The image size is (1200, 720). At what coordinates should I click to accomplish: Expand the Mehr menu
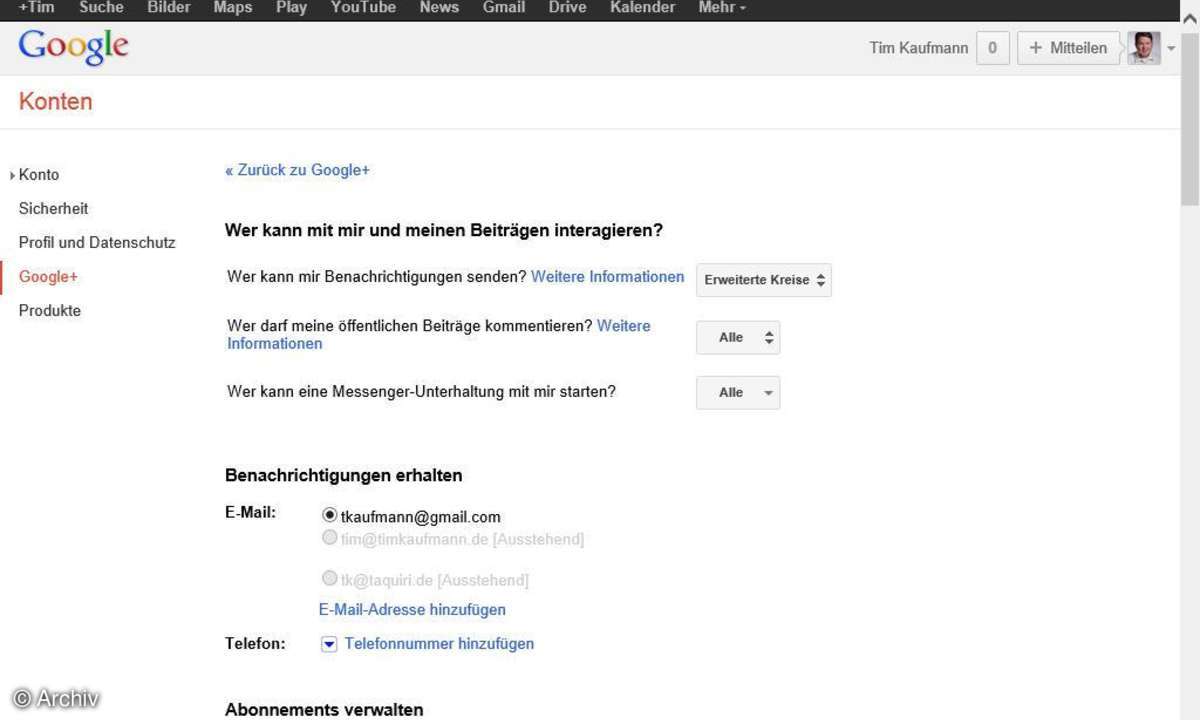(x=722, y=8)
